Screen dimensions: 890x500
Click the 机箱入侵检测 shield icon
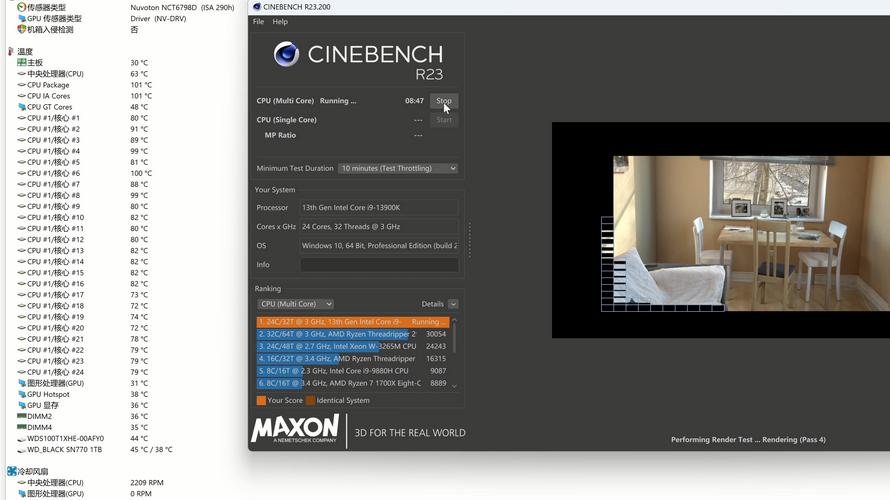pos(22,29)
